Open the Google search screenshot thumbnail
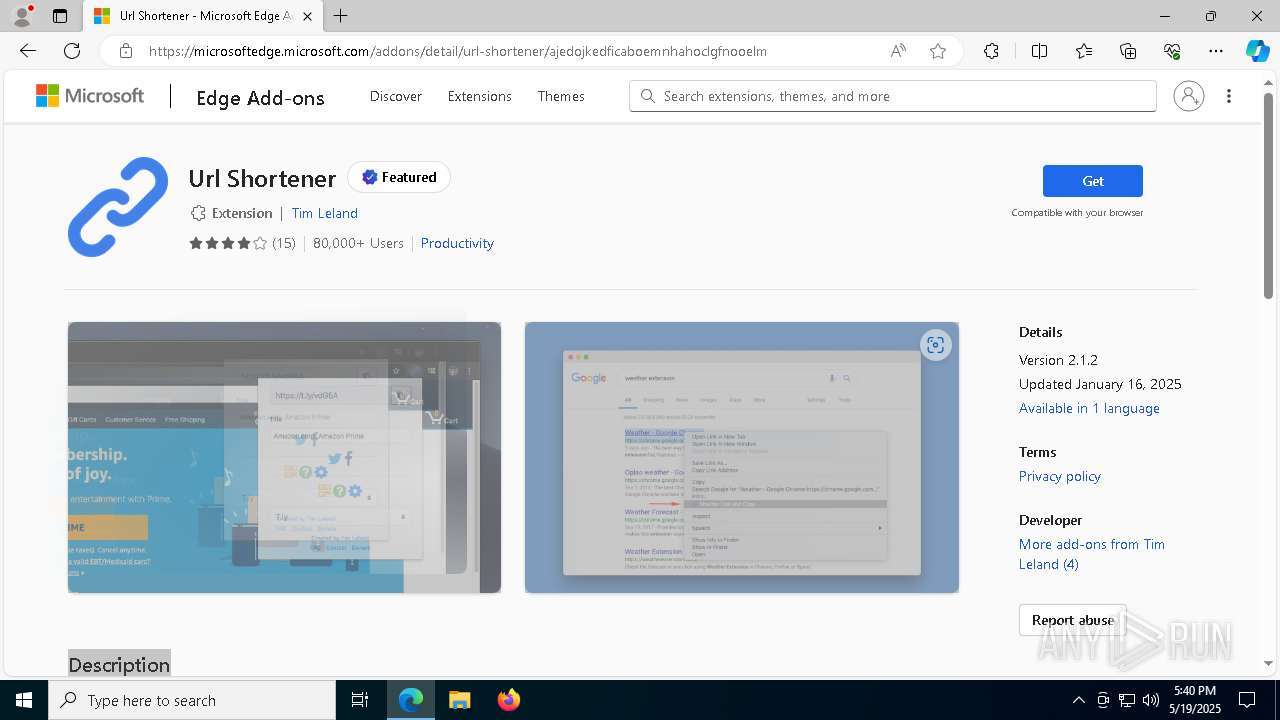This screenshot has height=720, width=1280. click(x=742, y=457)
